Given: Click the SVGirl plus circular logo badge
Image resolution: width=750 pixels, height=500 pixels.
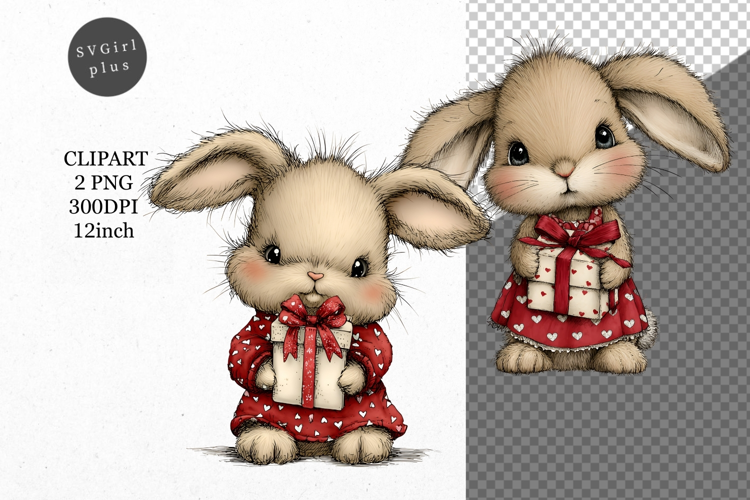Looking at the screenshot, I should 107,57.
